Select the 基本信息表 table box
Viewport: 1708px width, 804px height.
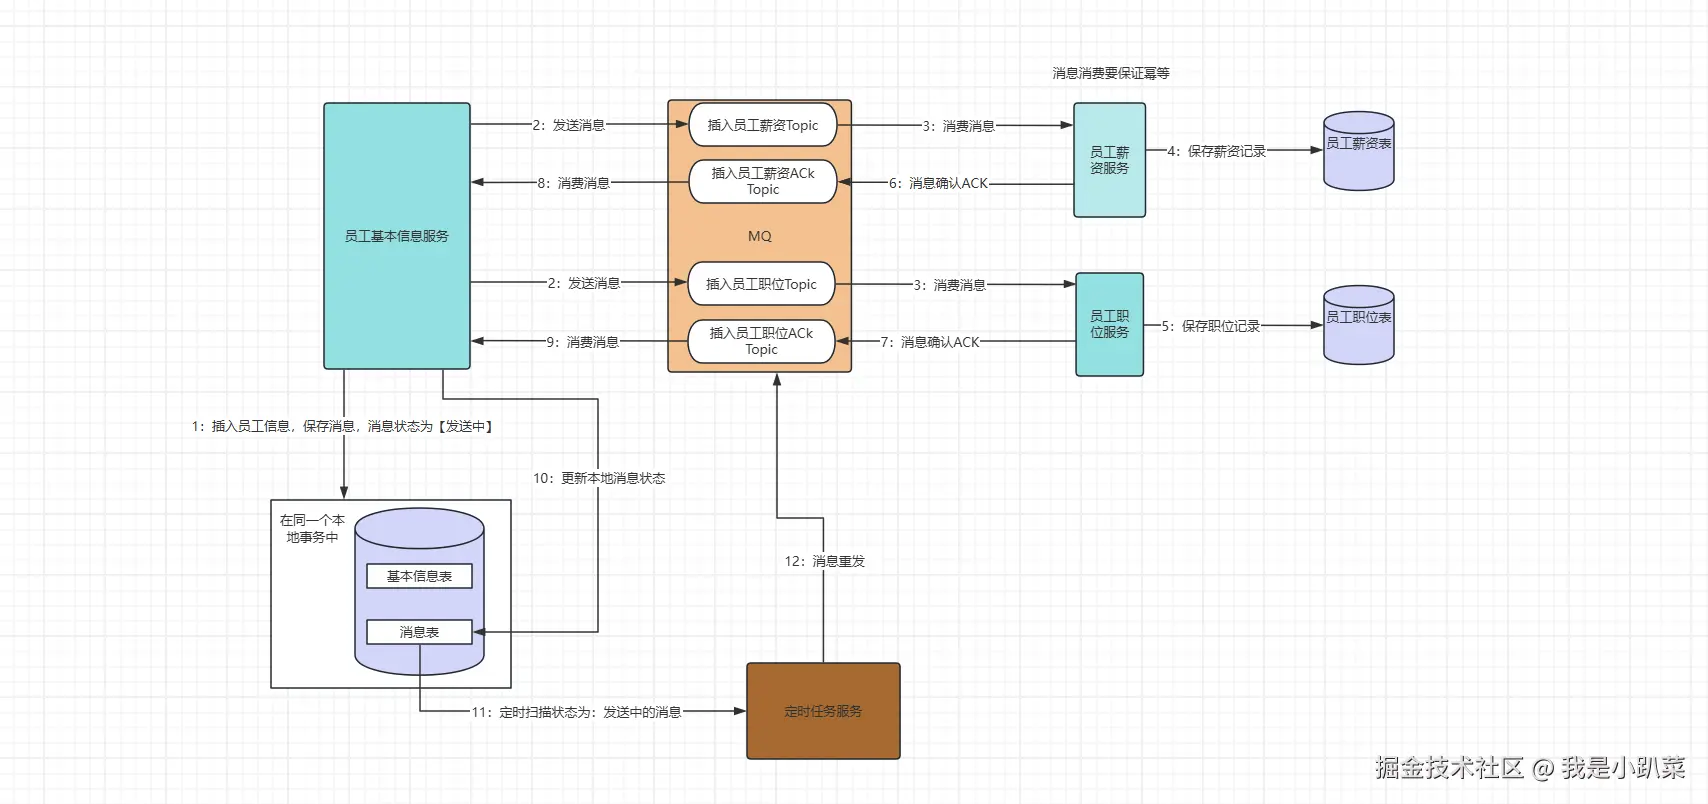(419, 576)
